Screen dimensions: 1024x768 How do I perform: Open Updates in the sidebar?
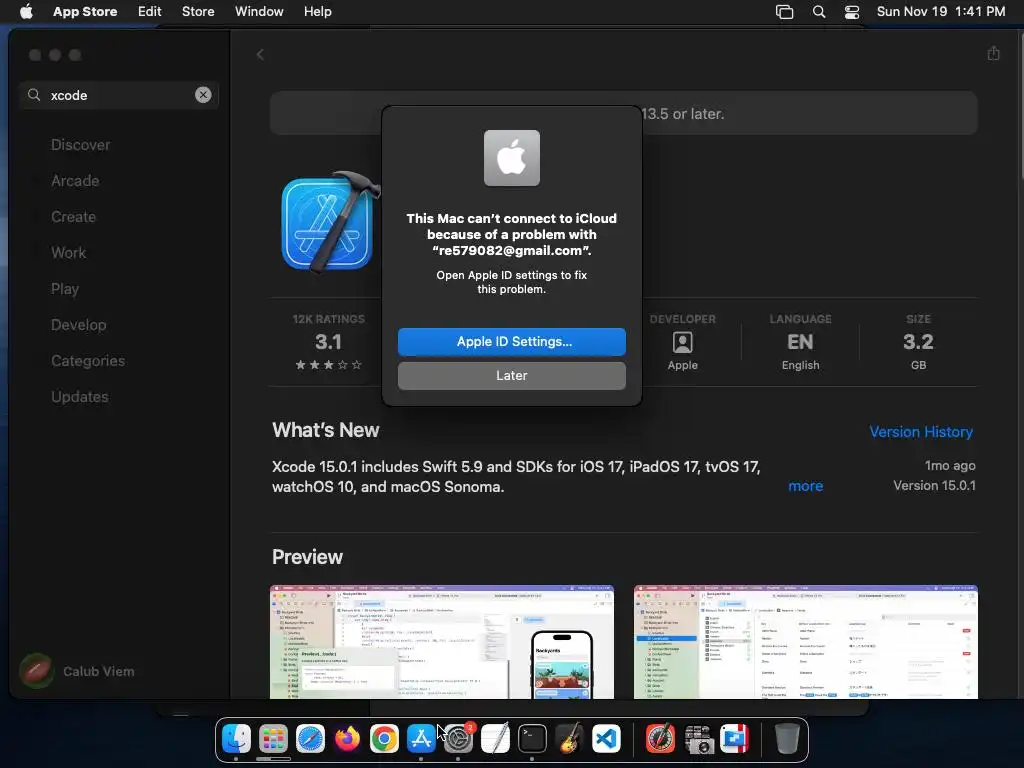click(x=80, y=396)
